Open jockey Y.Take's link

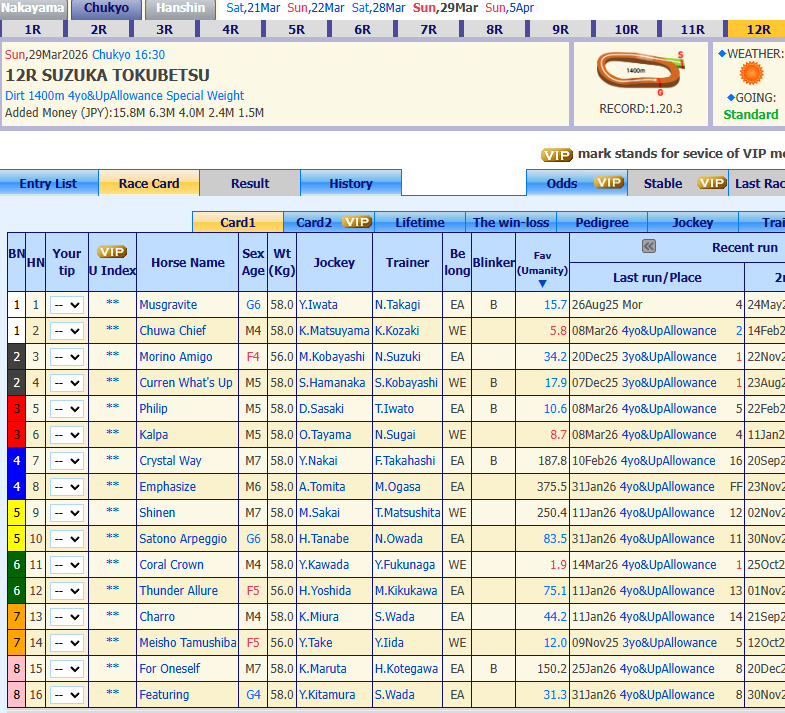(315, 643)
